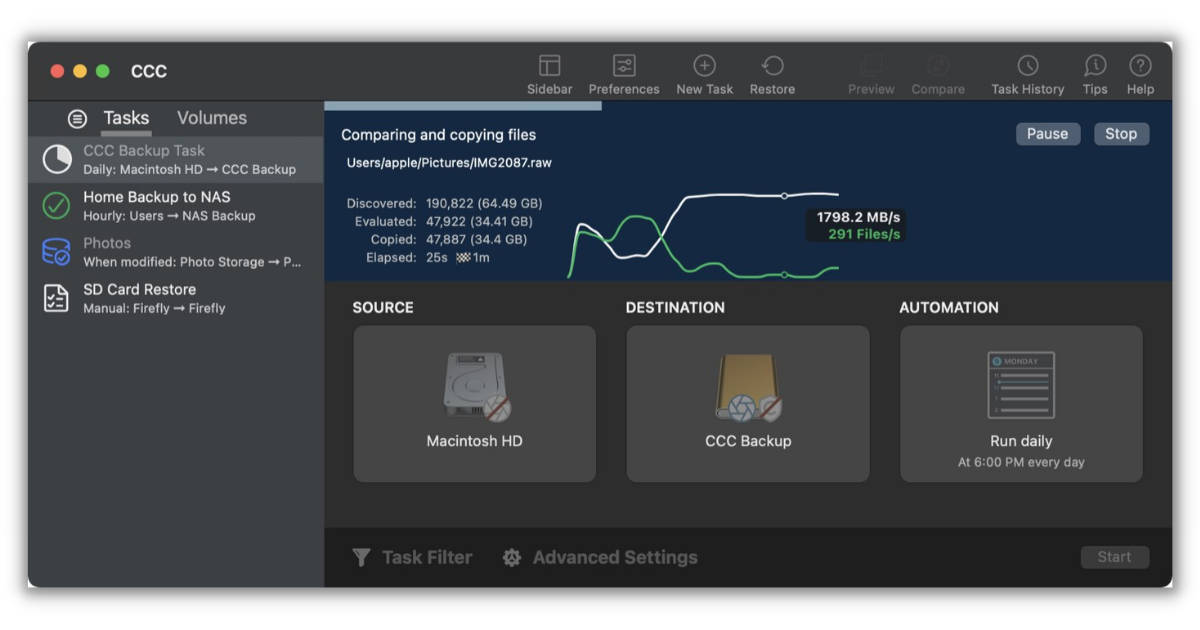Screen dimensions: 1200x630
Task: Open Advanced Settings for this task
Action: point(599,557)
